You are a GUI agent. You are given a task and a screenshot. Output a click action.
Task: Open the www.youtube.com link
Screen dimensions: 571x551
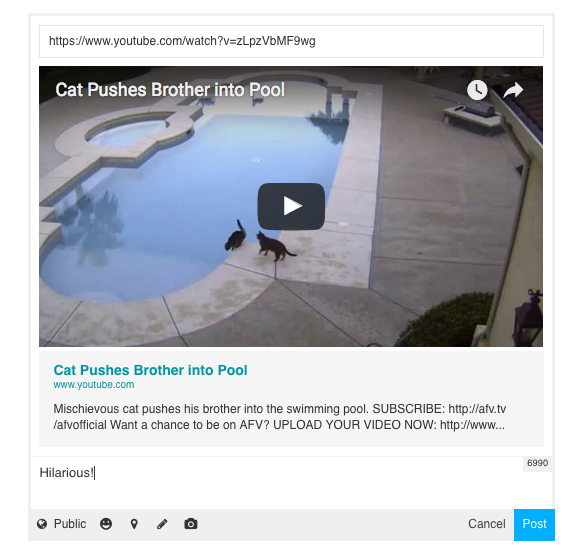click(94, 385)
